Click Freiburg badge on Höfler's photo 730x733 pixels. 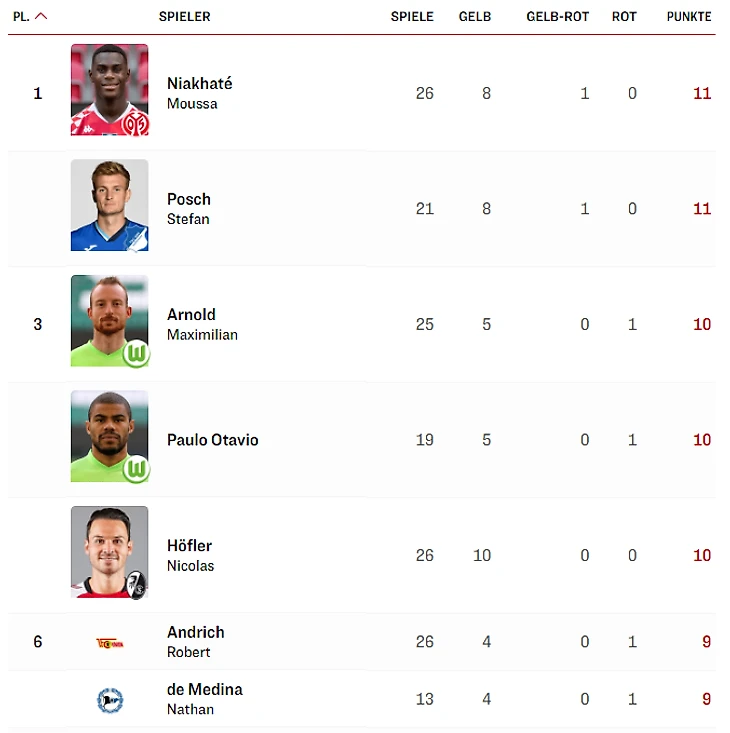(x=137, y=586)
